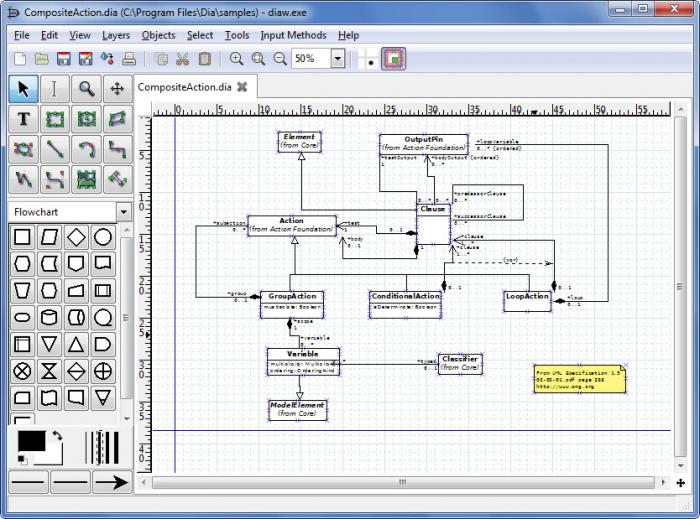Open the Input Methods menu
This screenshot has width=700, height=519.
click(x=293, y=35)
